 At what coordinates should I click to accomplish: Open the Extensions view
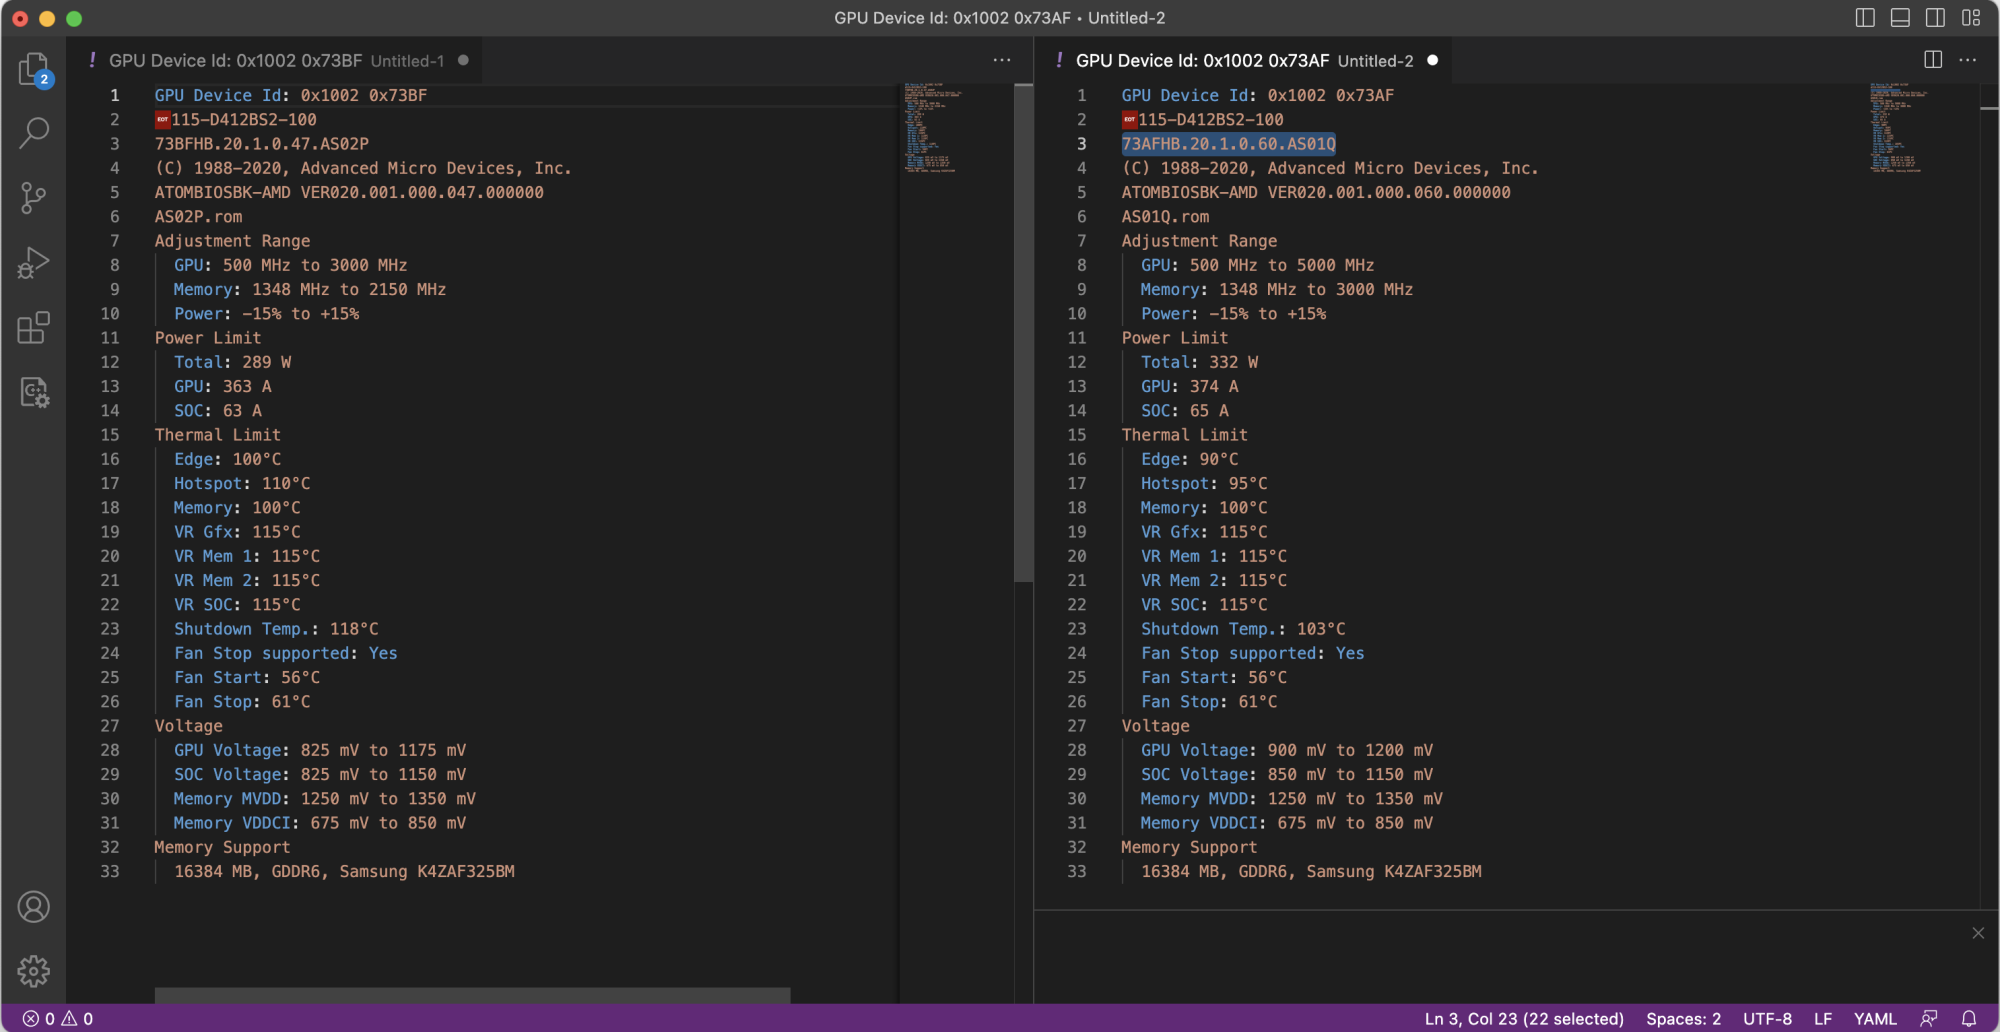[x=34, y=327]
